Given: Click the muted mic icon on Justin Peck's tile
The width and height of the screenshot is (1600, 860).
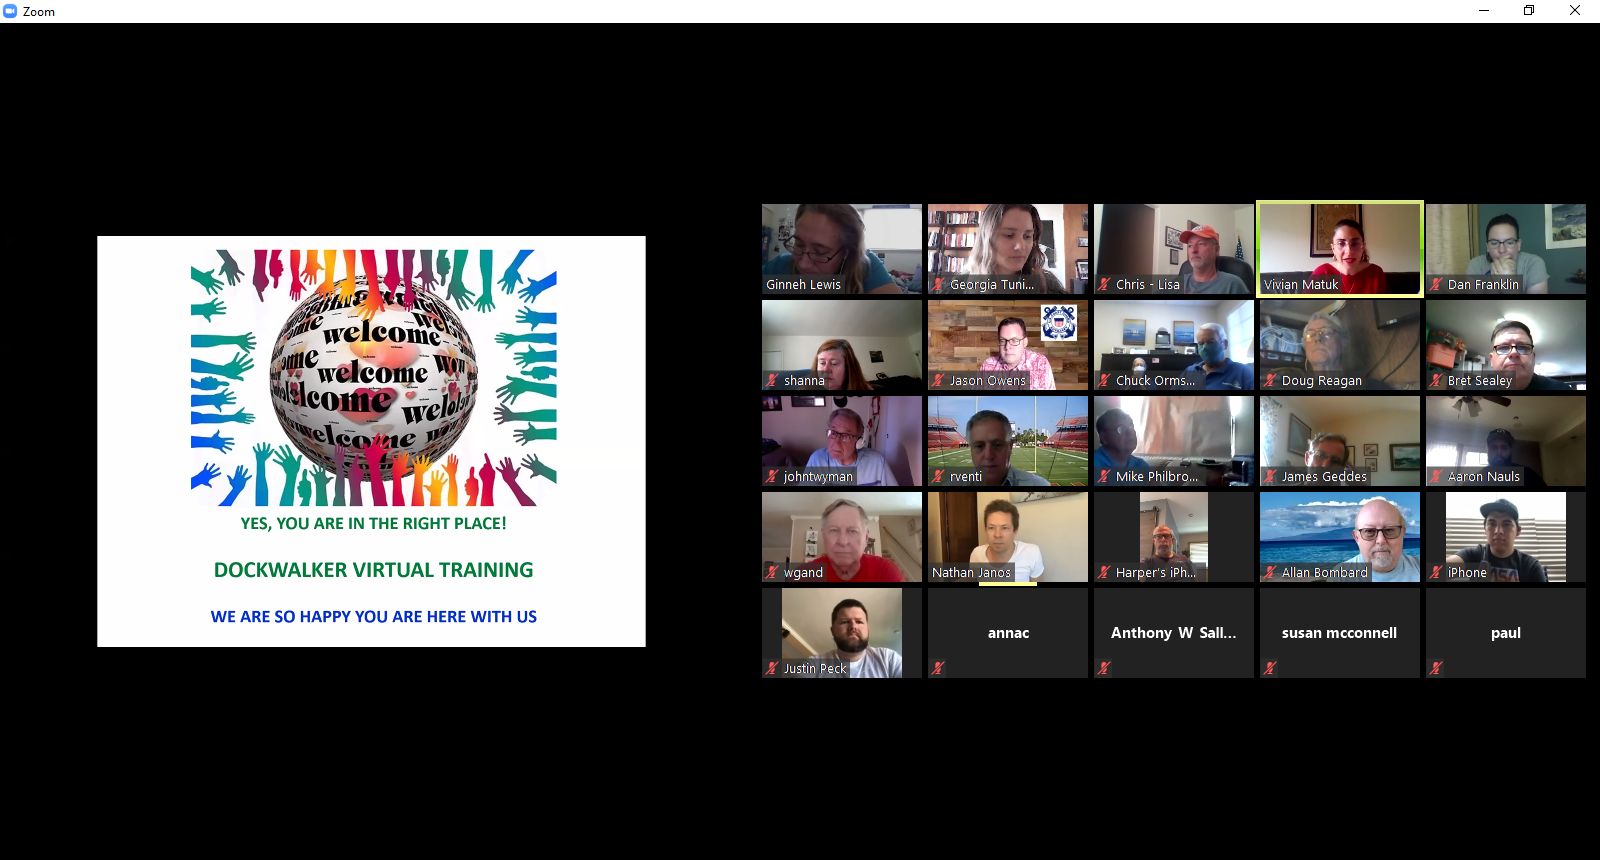Looking at the screenshot, I should tap(772, 669).
